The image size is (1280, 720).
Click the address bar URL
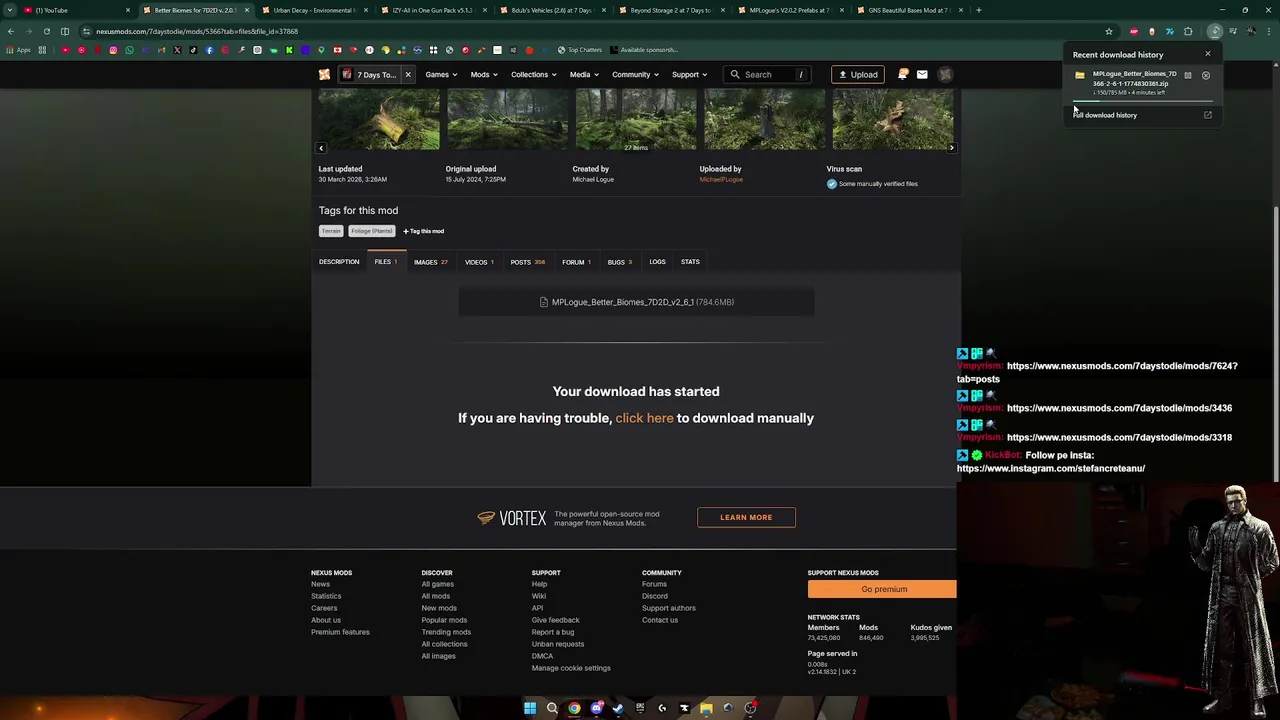197,31
